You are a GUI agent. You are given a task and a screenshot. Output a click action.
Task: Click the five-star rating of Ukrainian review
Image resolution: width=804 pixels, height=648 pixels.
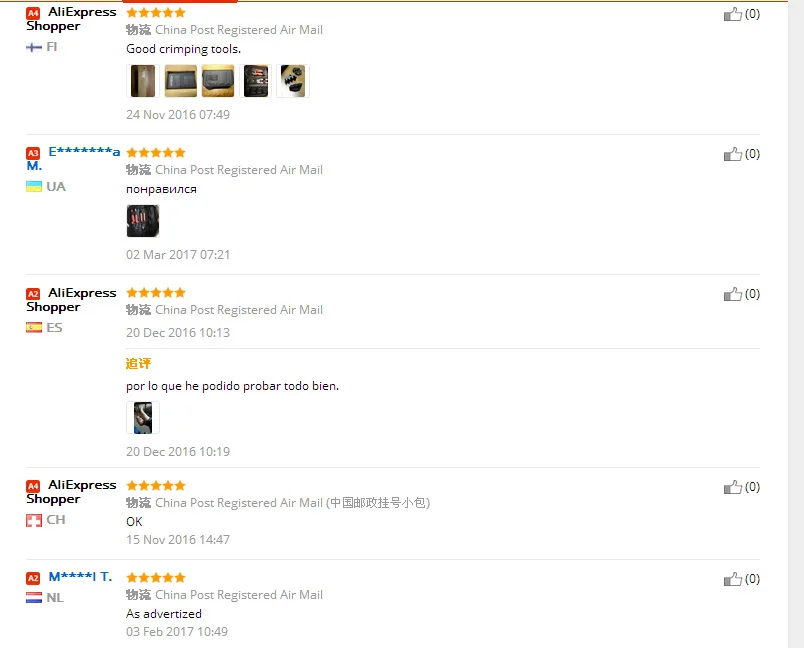click(x=156, y=153)
